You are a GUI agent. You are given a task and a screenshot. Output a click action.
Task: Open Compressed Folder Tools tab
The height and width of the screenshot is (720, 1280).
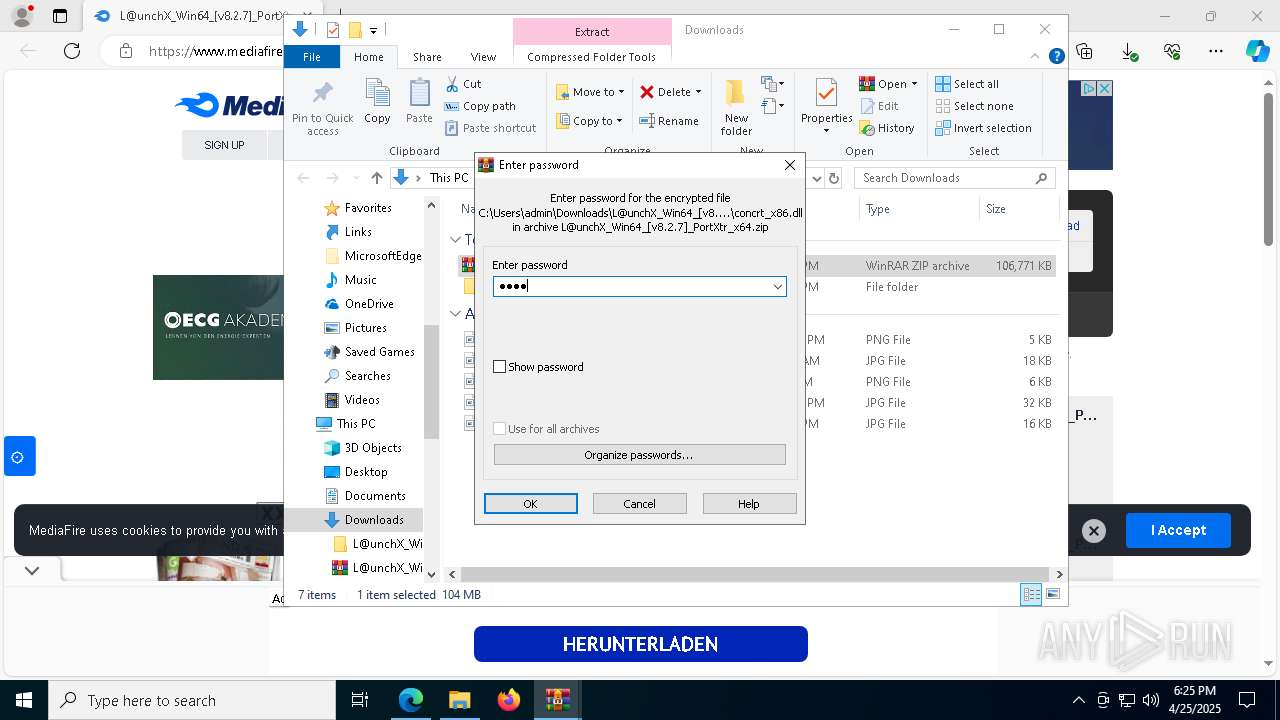point(591,57)
